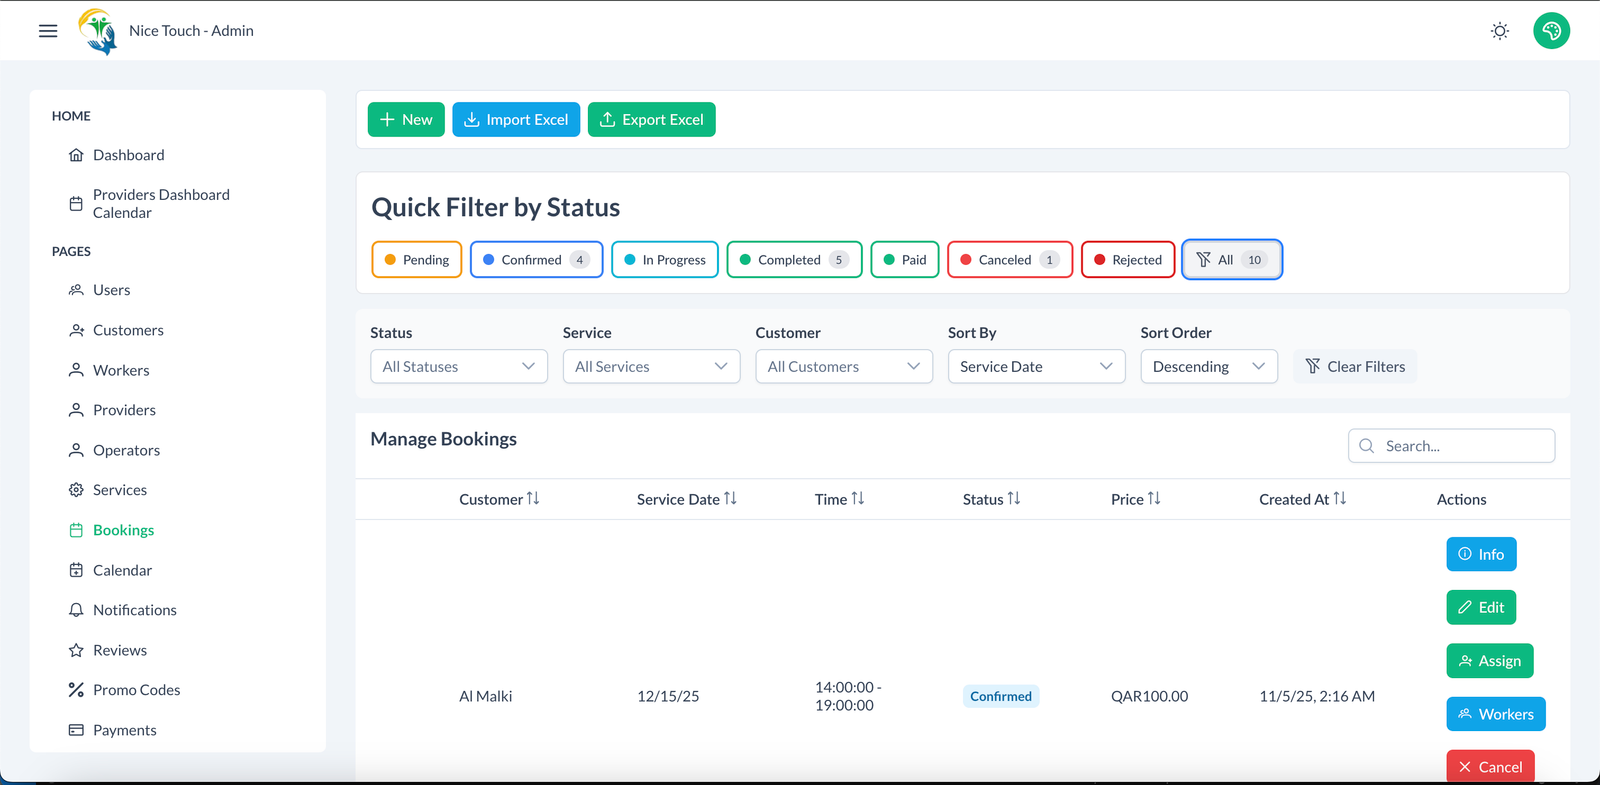Expand the All Statuses dropdown
The image size is (1600, 785).
459,367
